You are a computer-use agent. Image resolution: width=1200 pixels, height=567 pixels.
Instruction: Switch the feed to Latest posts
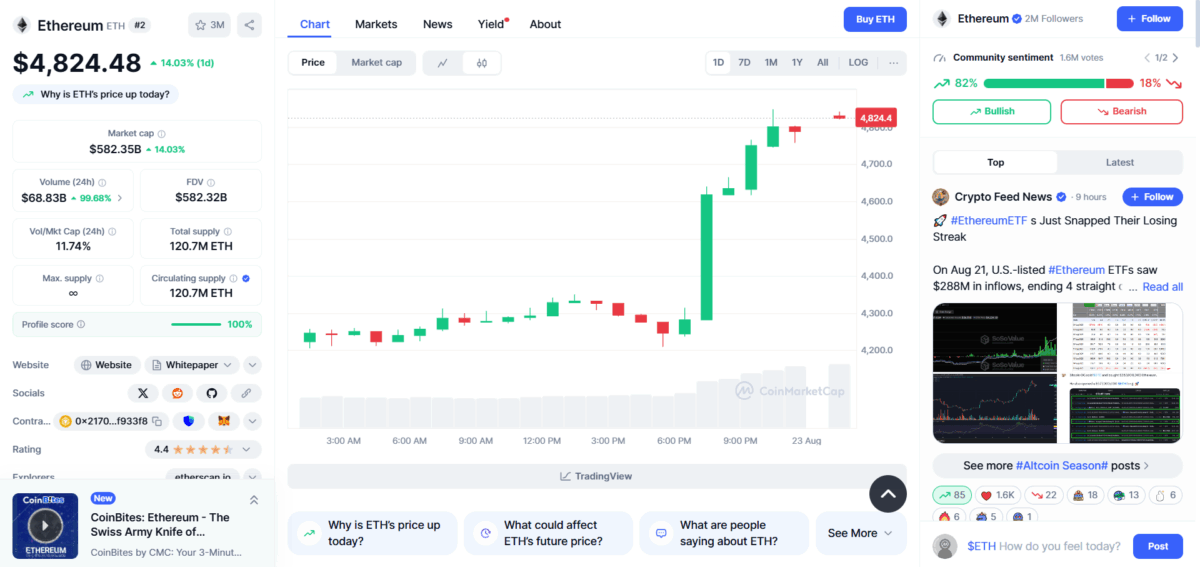pyautogui.click(x=1120, y=162)
